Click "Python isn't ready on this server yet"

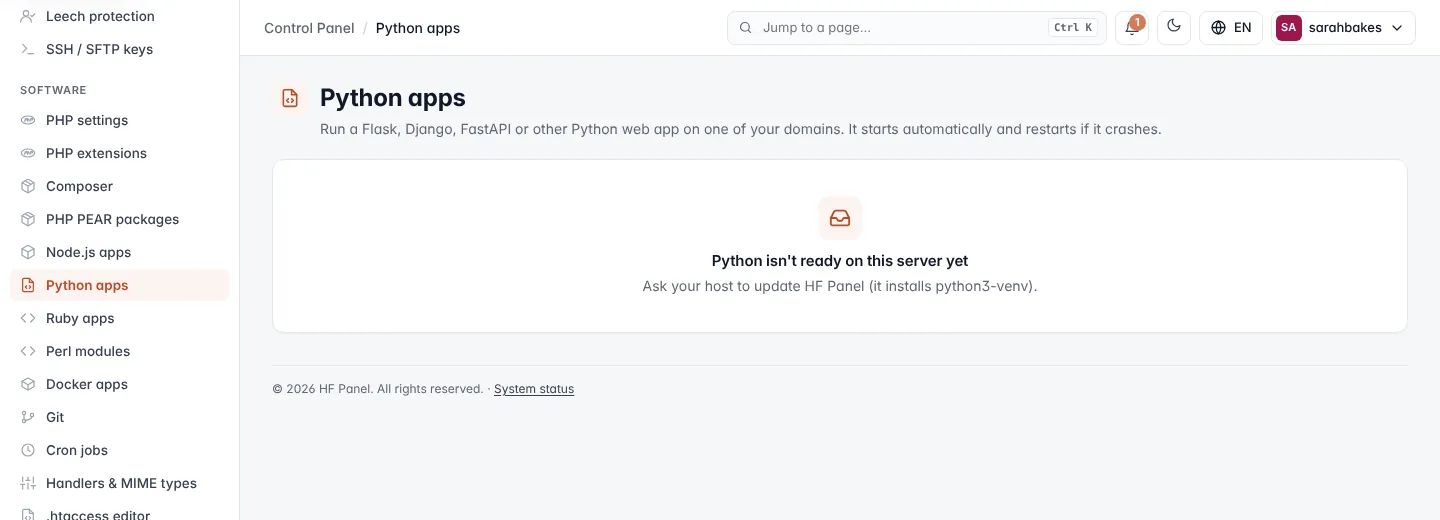coord(840,261)
